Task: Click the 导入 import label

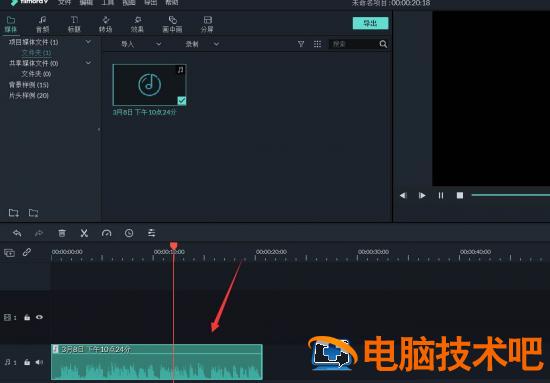Action: pyautogui.click(x=127, y=44)
